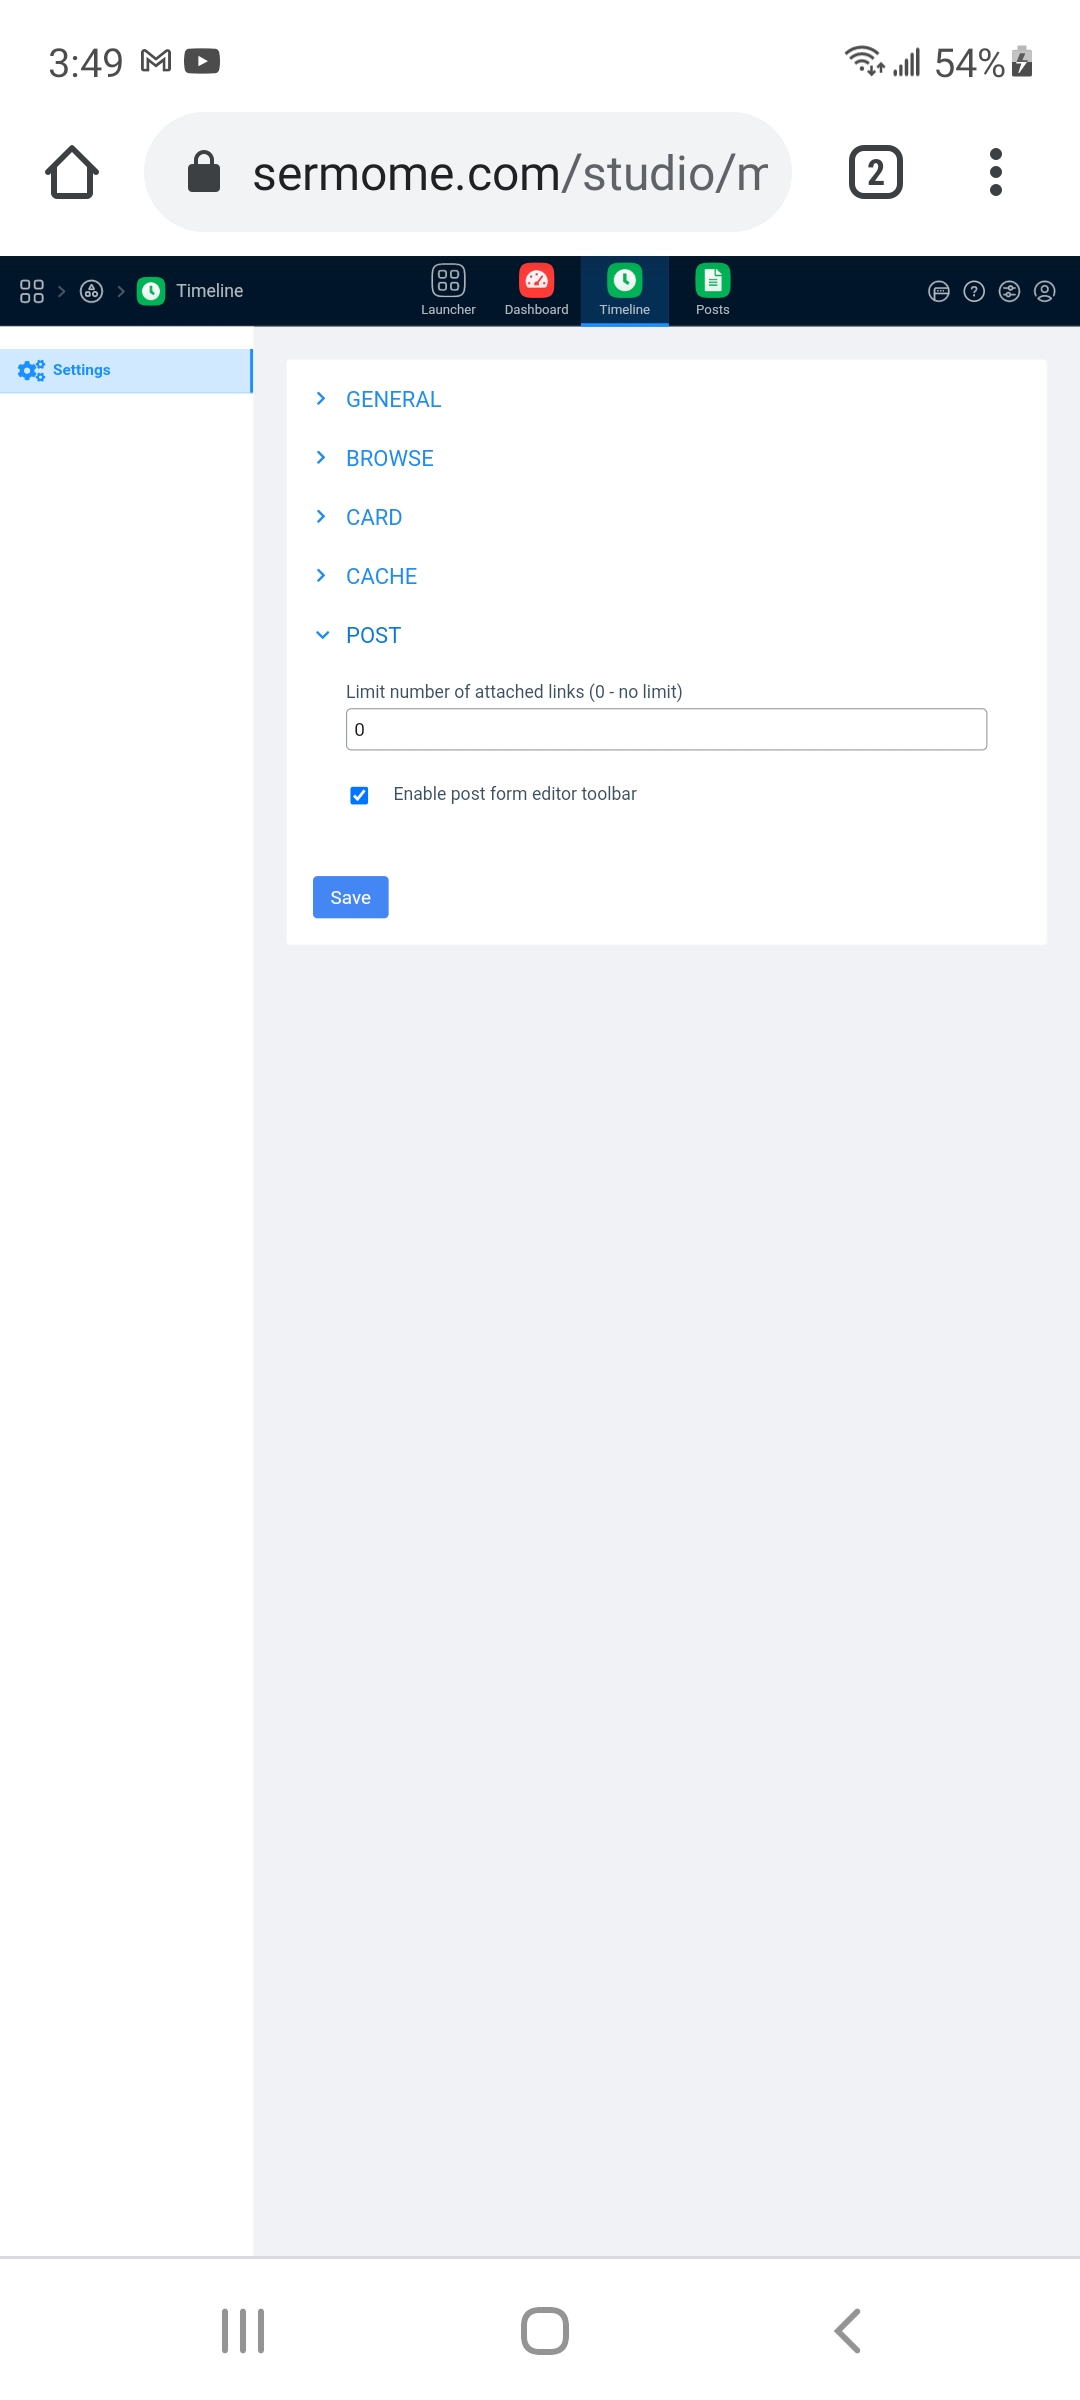Image resolution: width=1080 pixels, height=2400 pixels.
Task: Toggle Enable post form editor toolbar checkbox
Action: click(x=359, y=795)
